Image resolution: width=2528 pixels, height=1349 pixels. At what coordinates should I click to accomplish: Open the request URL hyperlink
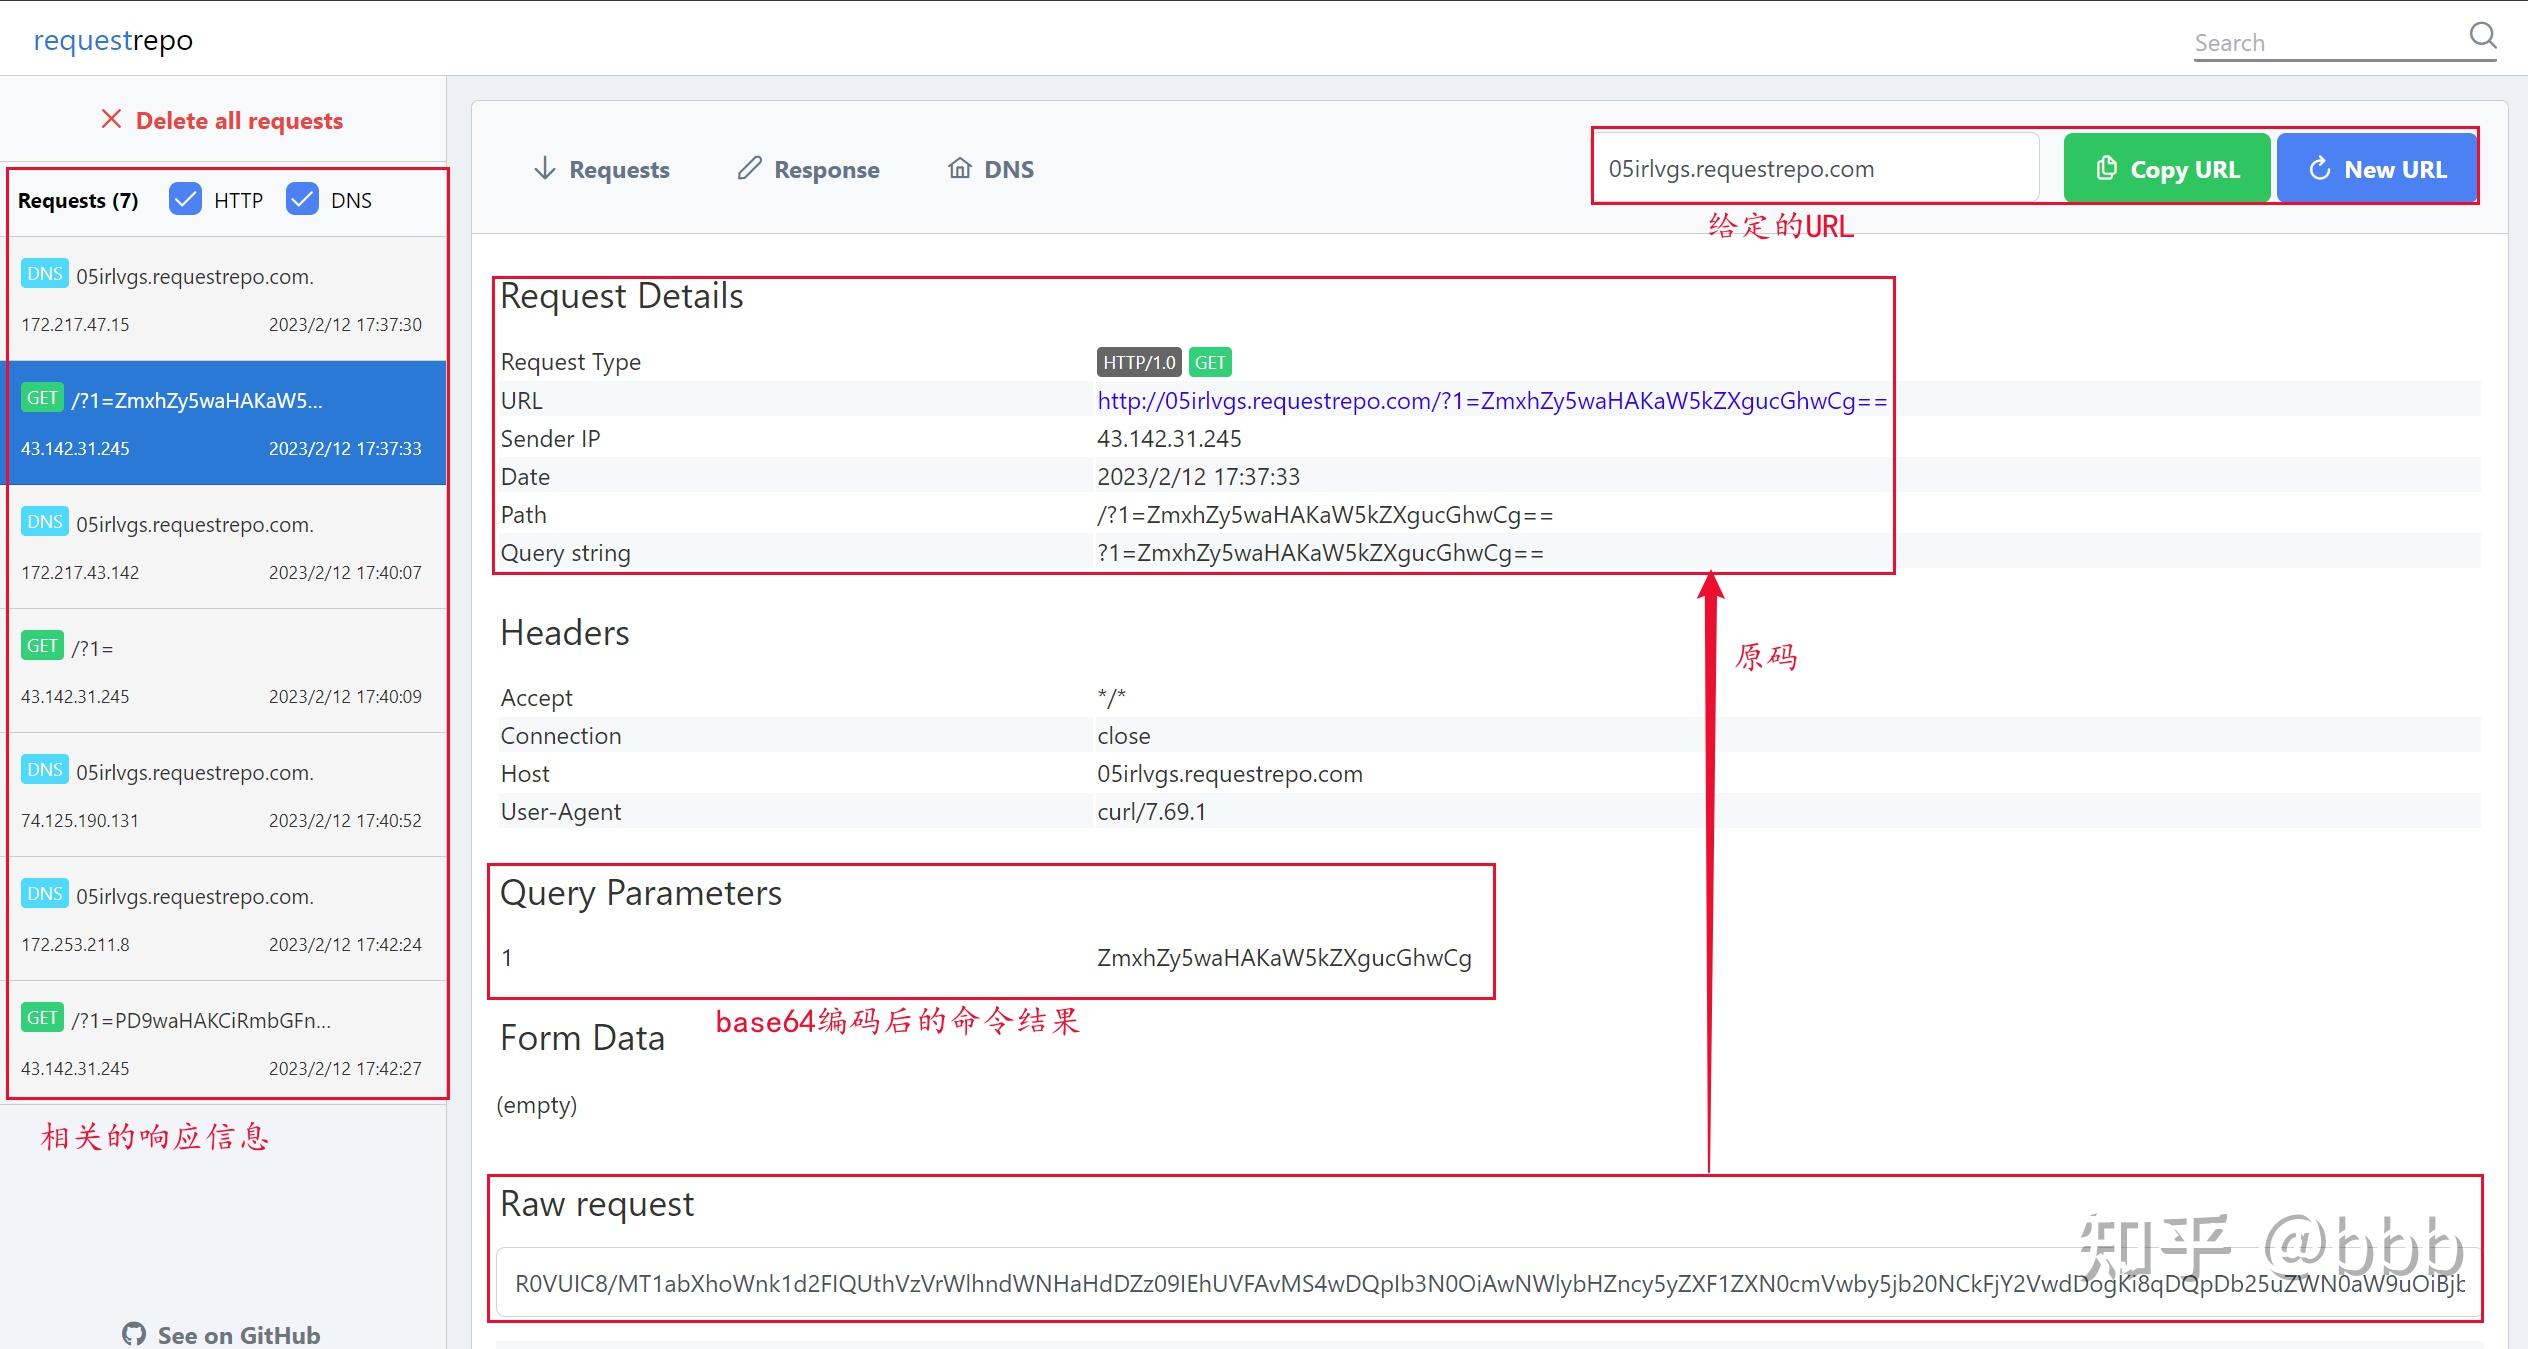pyautogui.click(x=1491, y=401)
